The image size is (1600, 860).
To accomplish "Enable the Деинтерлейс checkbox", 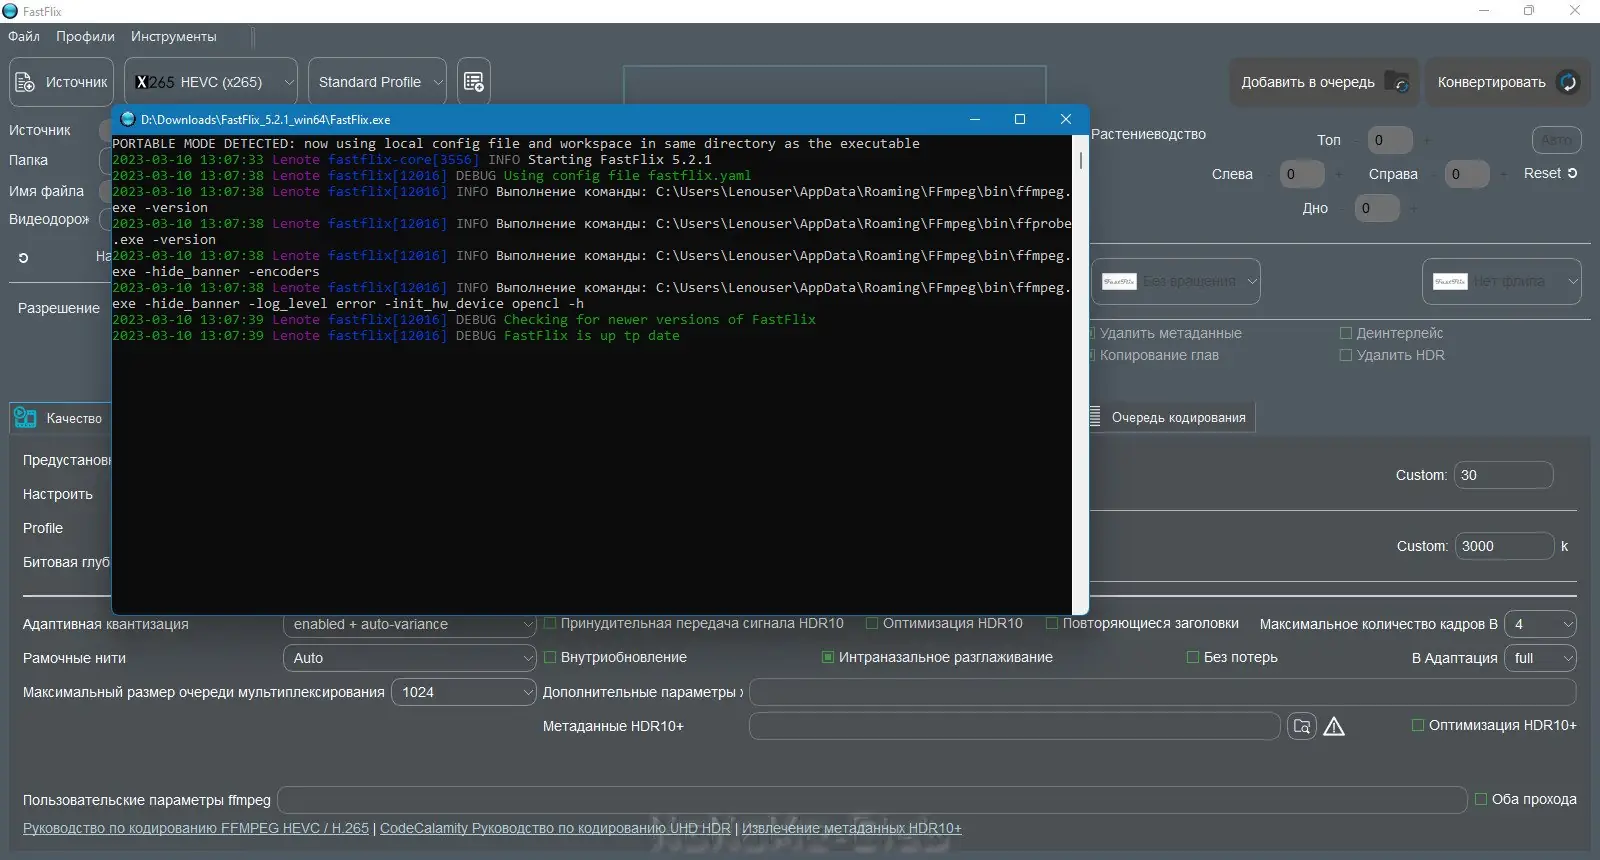I will pos(1346,333).
